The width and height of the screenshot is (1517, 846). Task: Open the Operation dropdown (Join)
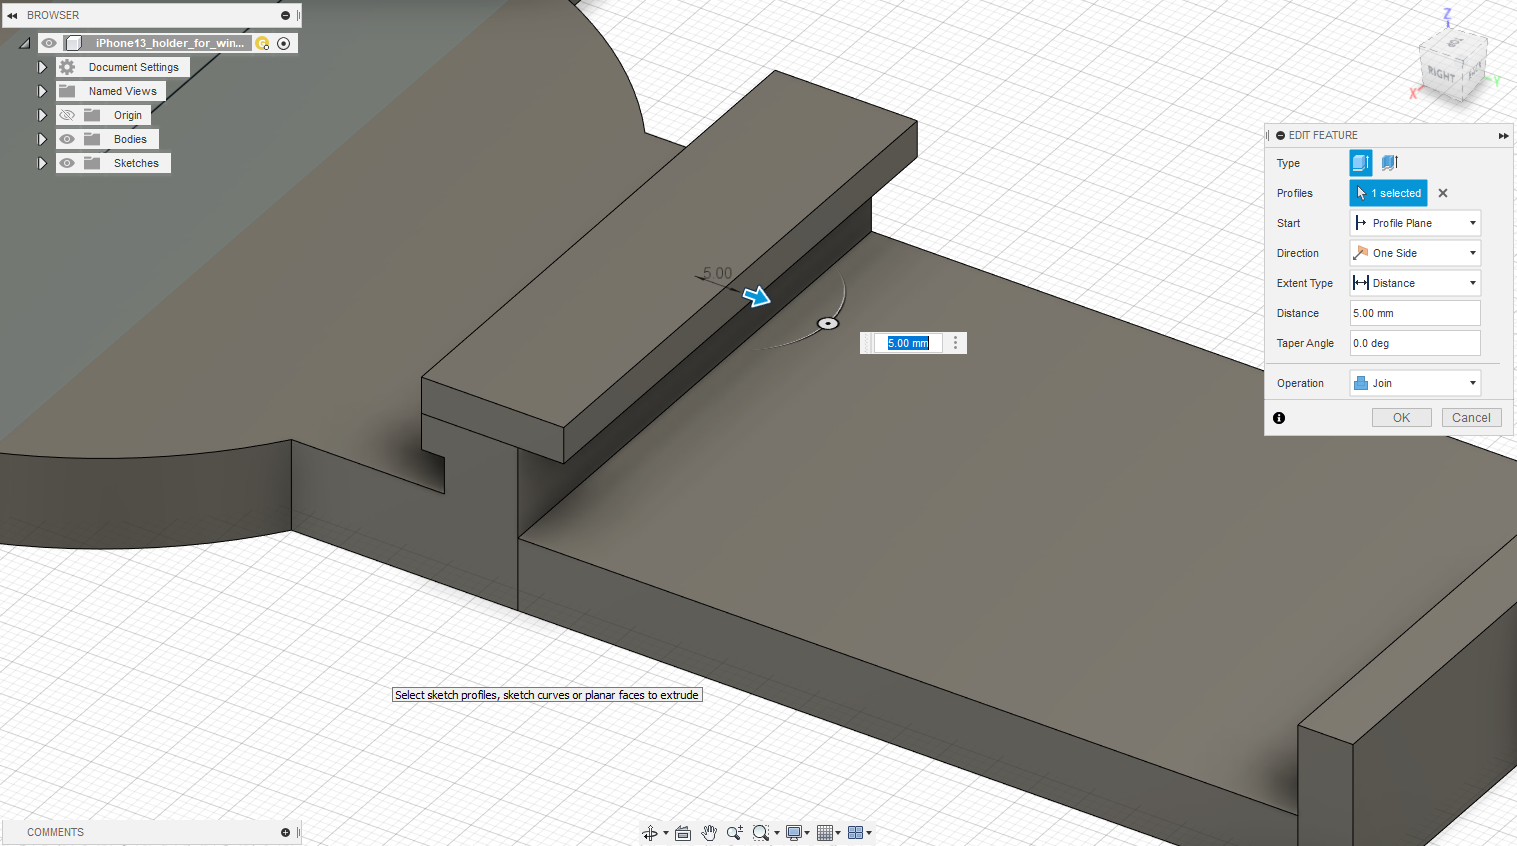pyautogui.click(x=1415, y=383)
